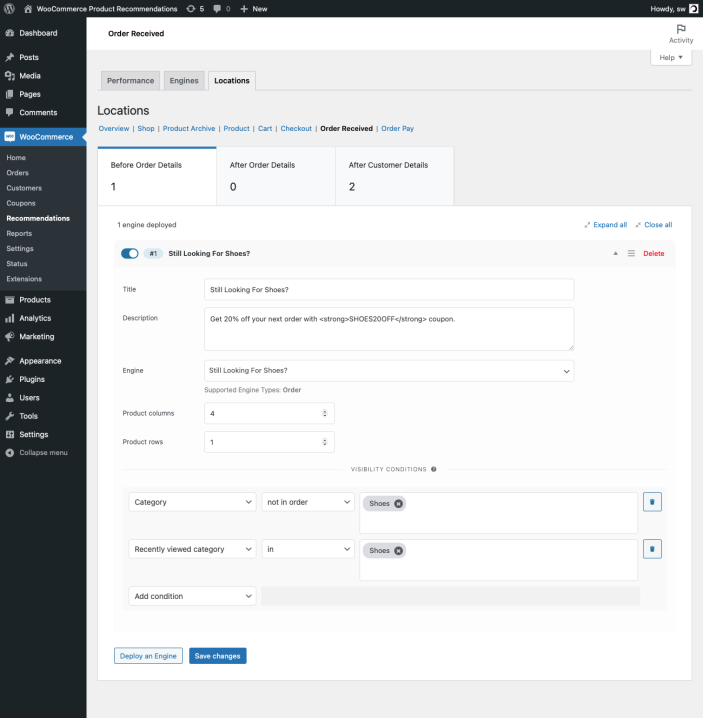The height and width of the screenshot is (718, 703).
Task: Click the visibility conditions help icon
Action: (x=433, y=469)
